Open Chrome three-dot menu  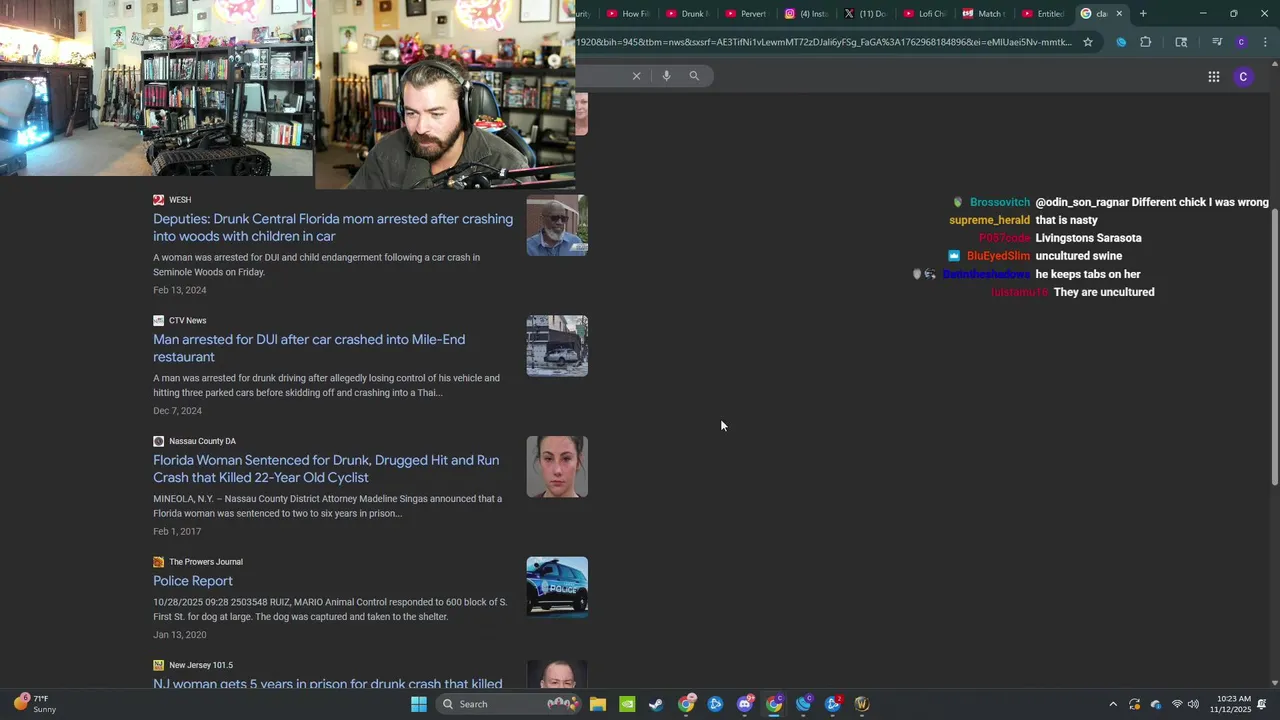point(1265,42)
